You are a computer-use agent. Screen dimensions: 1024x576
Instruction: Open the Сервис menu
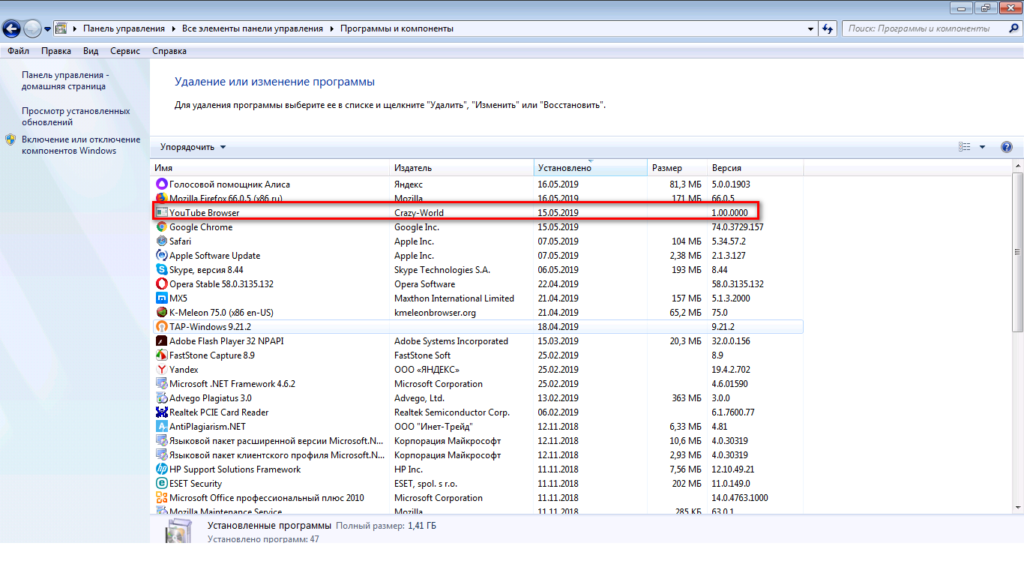(125, 51)
